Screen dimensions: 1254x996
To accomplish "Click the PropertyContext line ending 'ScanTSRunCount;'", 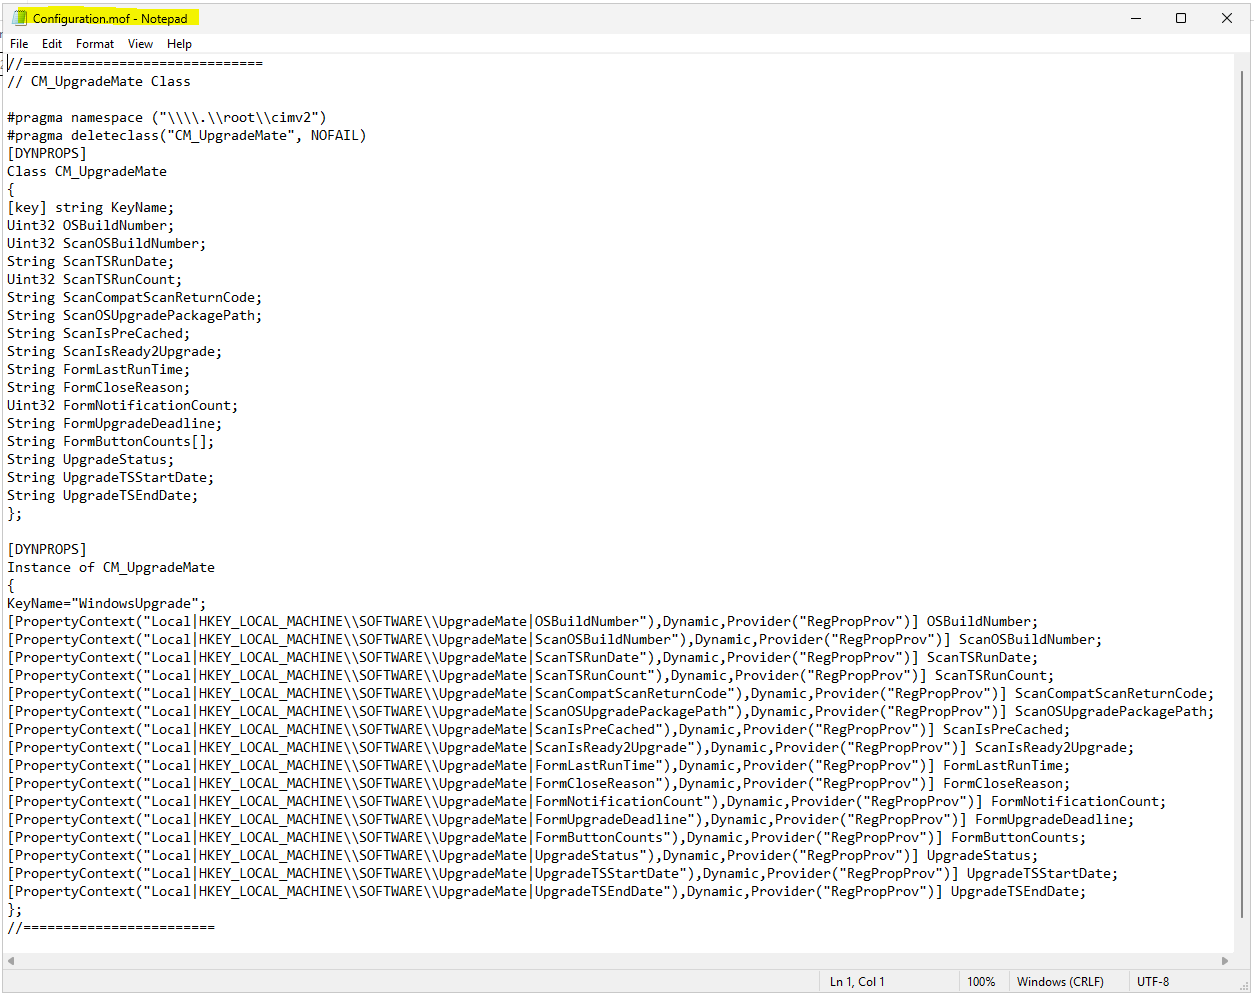I will pos(531,676).
